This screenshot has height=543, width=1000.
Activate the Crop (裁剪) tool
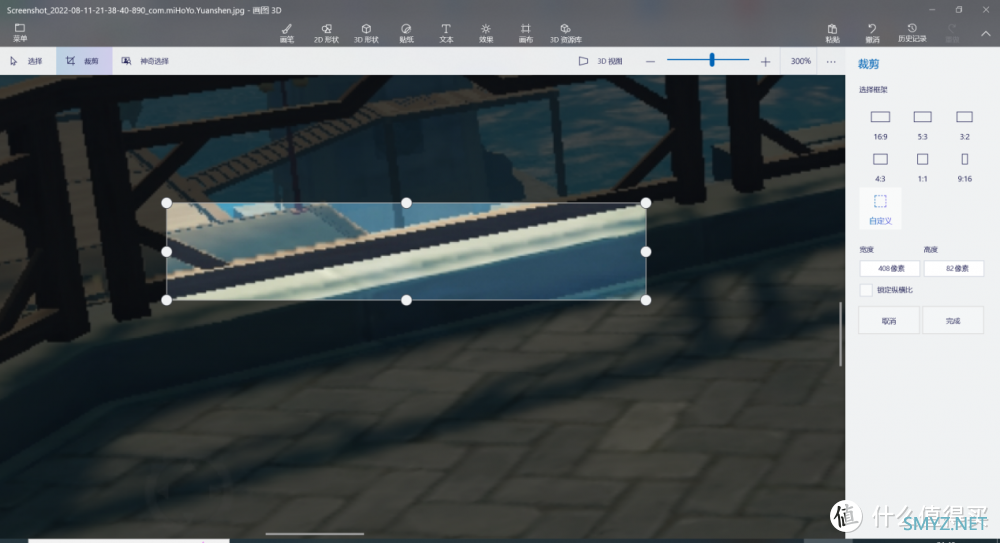point(84,61)
